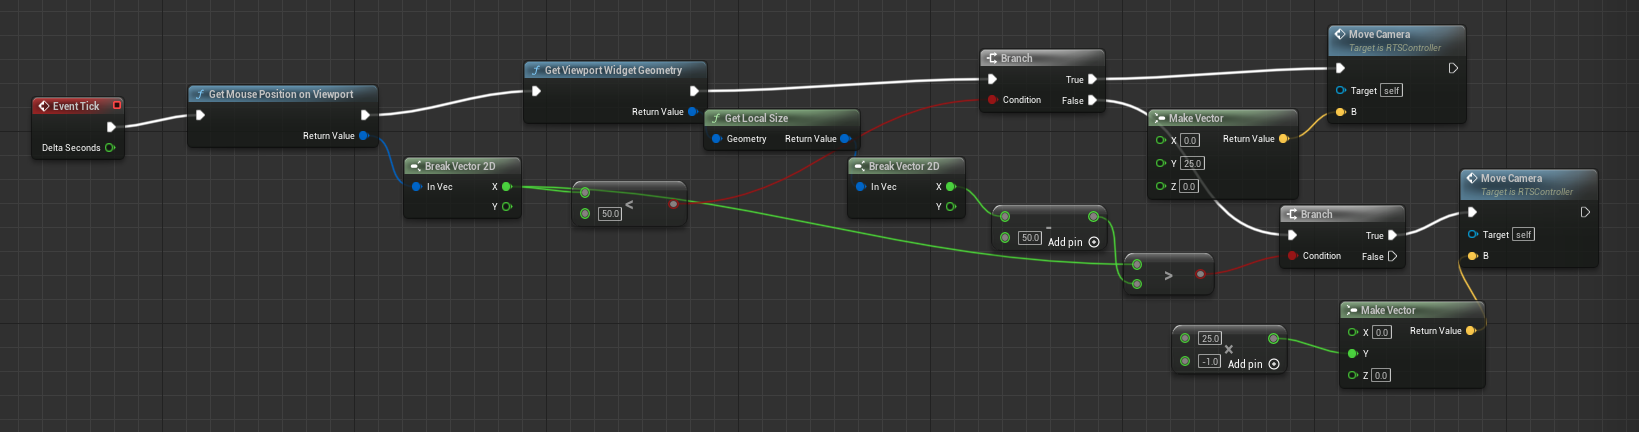Click the True exec pin on the lower Branch

pyautogui.click(x=1392, y=235)
